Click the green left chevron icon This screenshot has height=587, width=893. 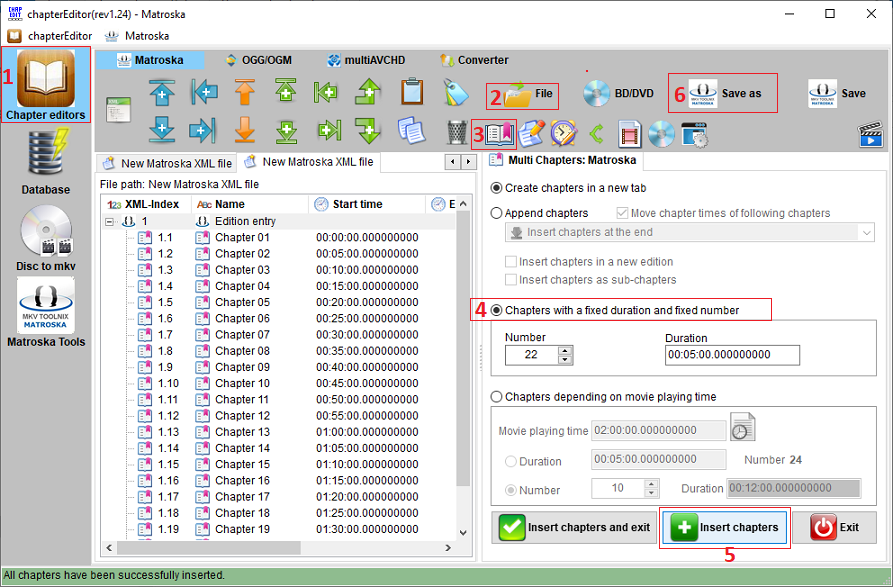596,134
